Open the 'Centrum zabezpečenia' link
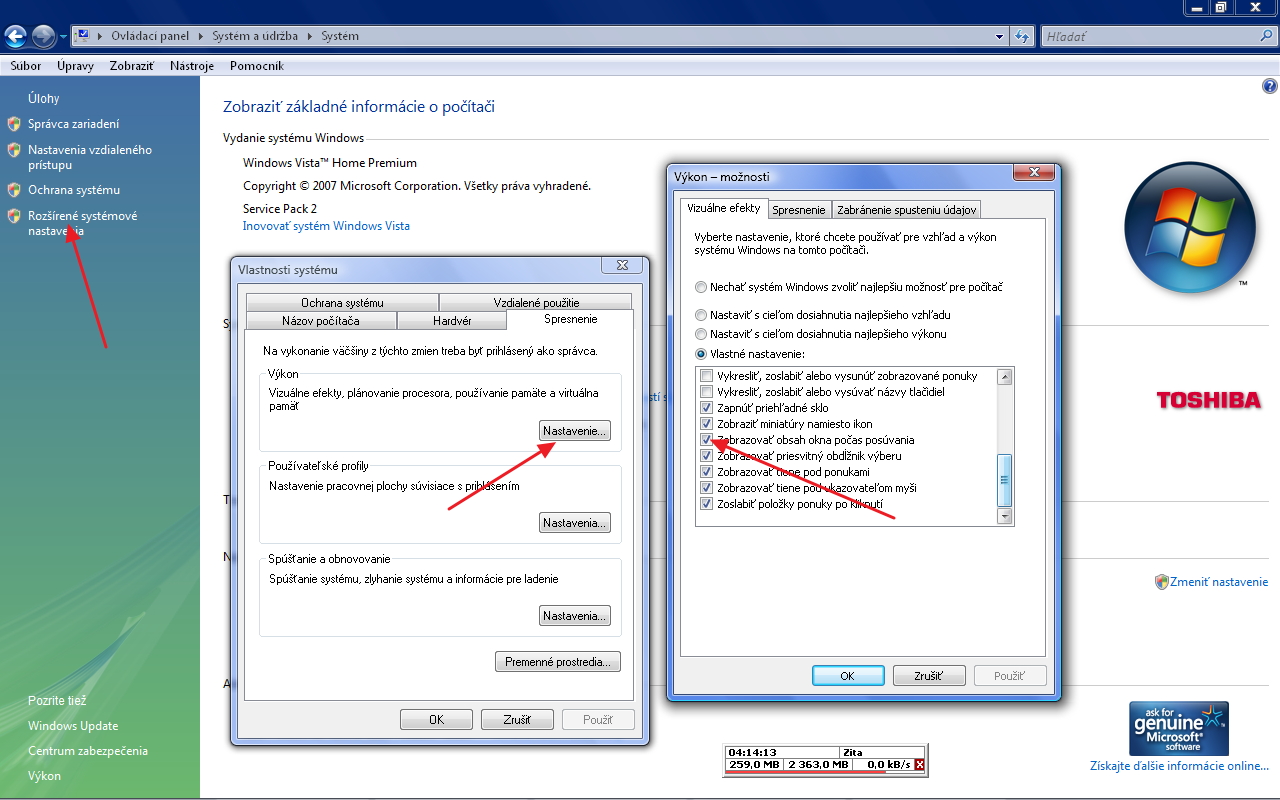This screenshot has height=800, width=1280. click(x=88, y=751)
